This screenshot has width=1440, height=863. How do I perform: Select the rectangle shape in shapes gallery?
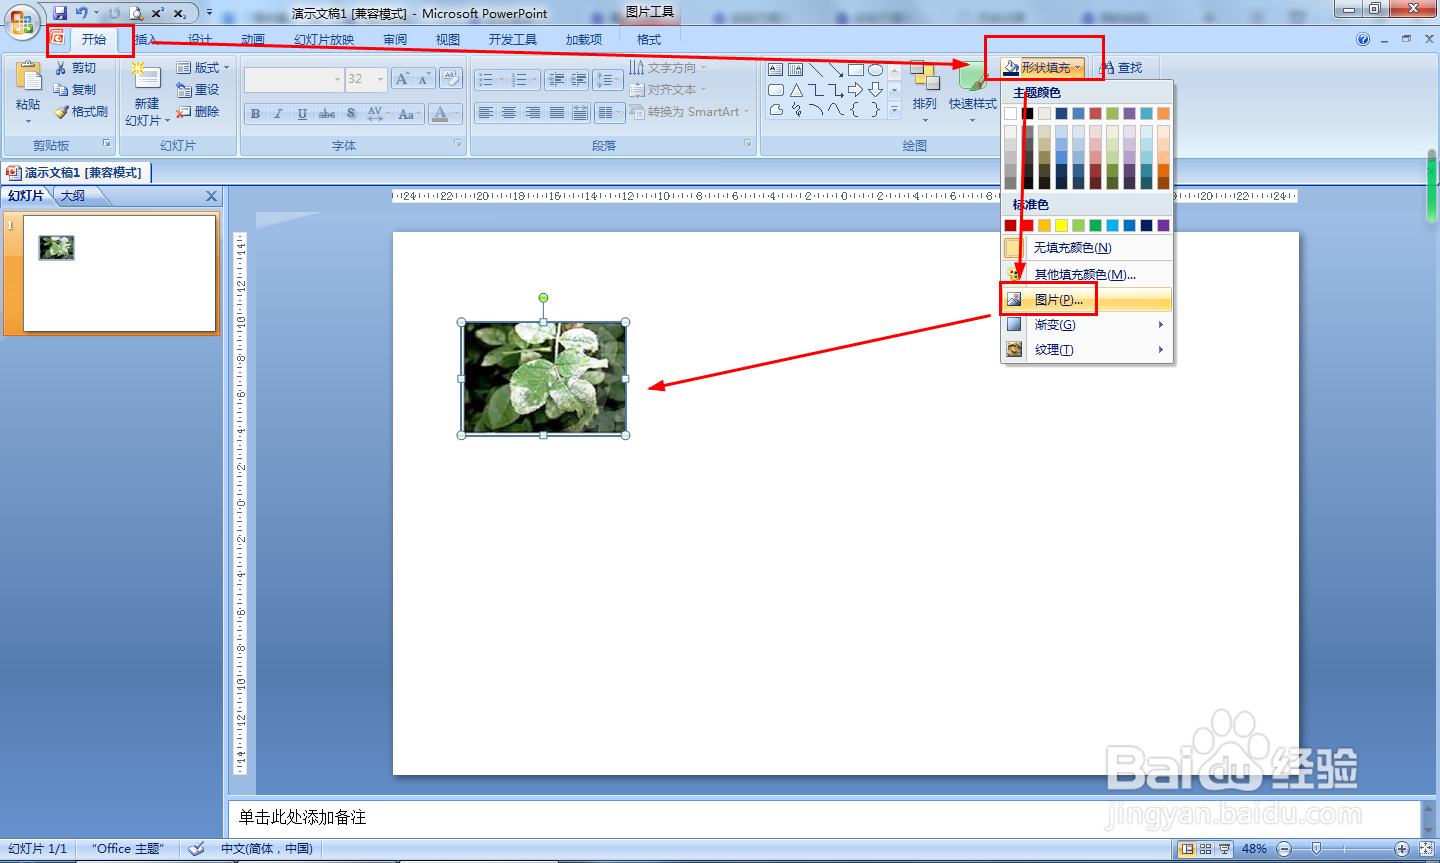pos(856,70)
